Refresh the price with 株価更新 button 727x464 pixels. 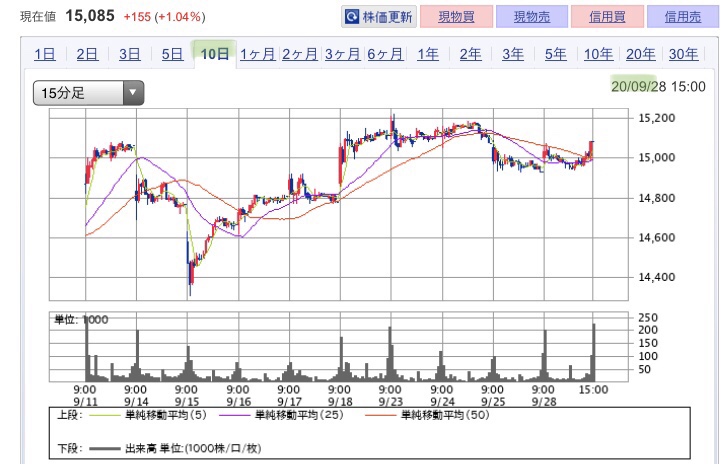(x=379, y=17)
